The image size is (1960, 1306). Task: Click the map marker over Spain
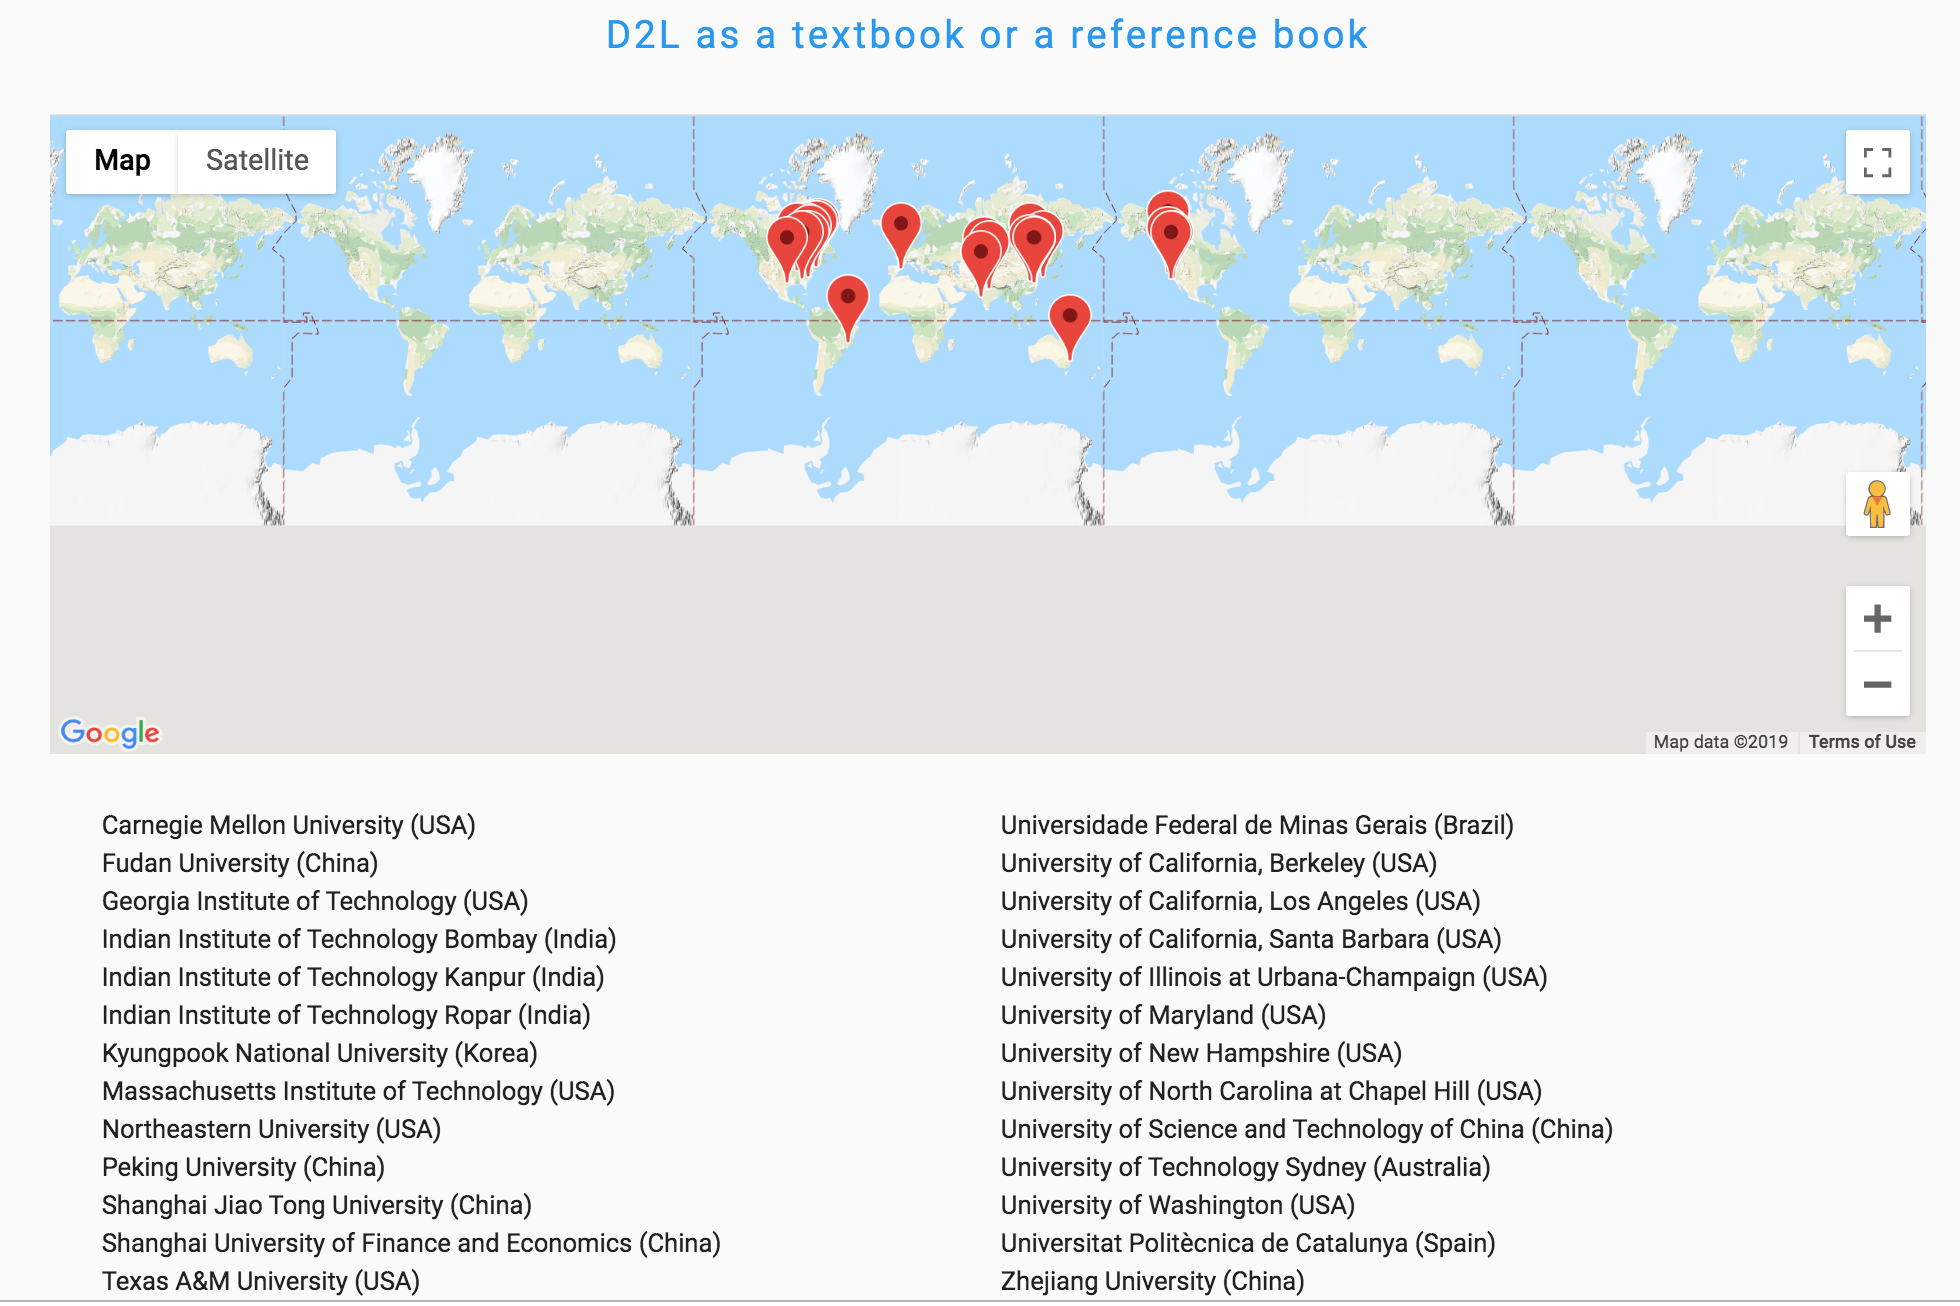click(901, 227)
